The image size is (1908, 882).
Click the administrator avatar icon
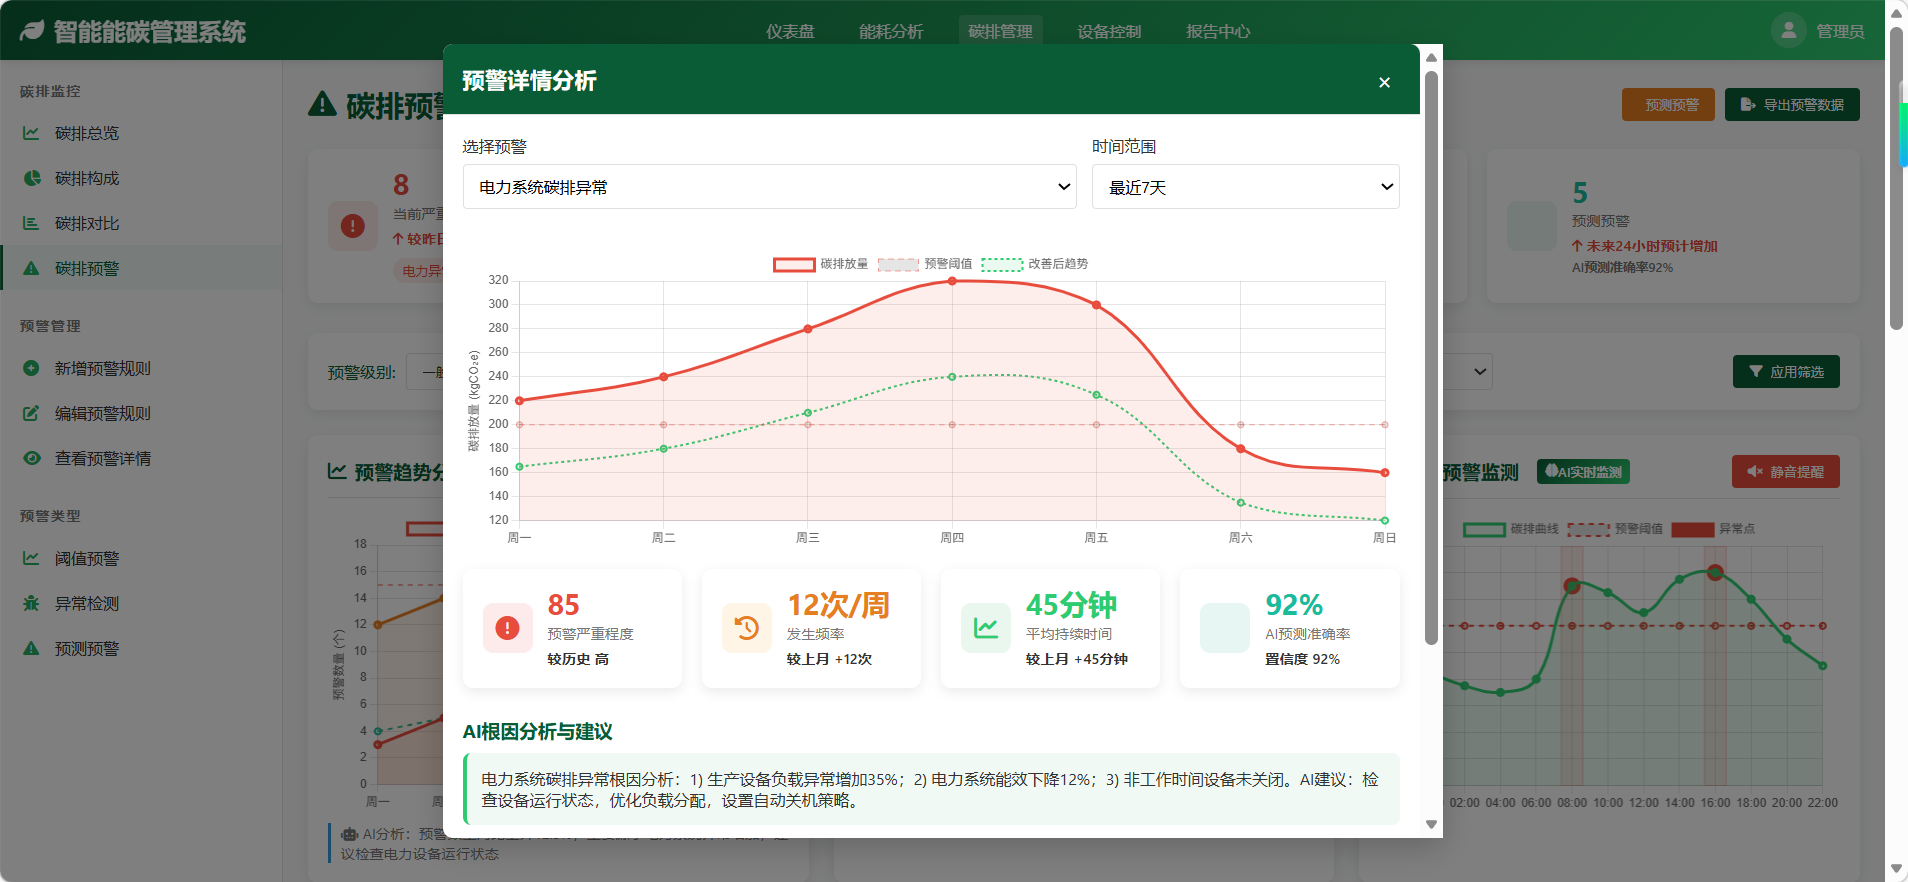(x=1788, y=30)
